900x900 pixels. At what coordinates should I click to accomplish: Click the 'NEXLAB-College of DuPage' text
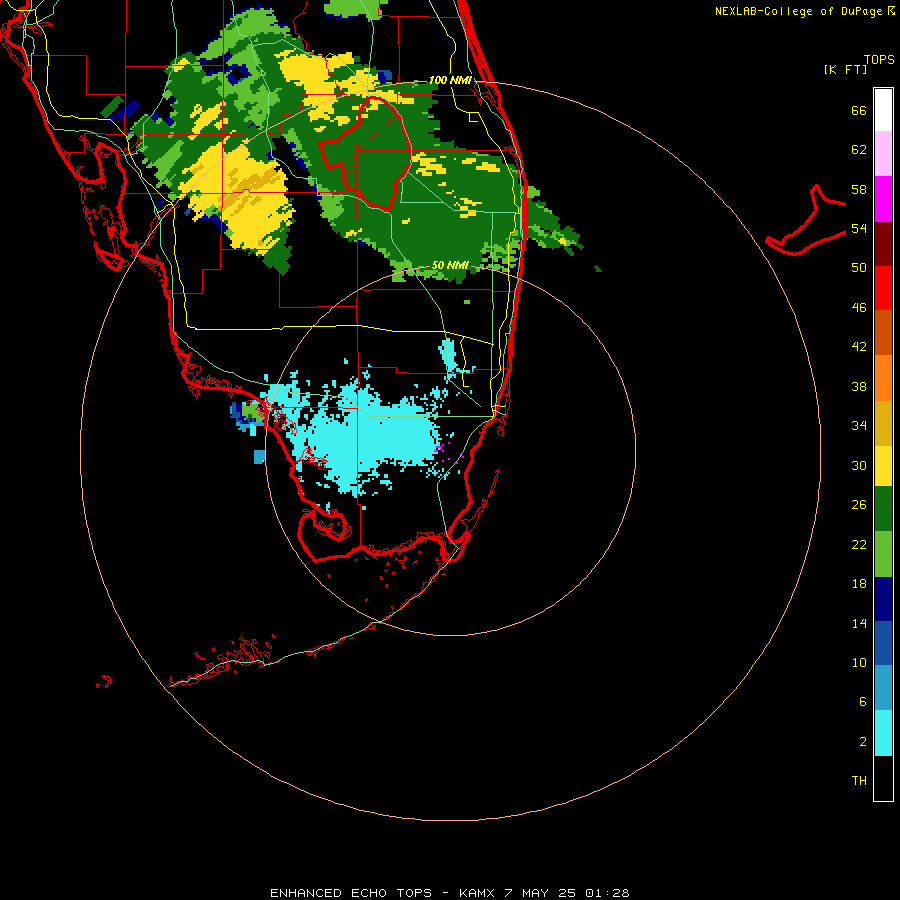(x=799, y=11)
